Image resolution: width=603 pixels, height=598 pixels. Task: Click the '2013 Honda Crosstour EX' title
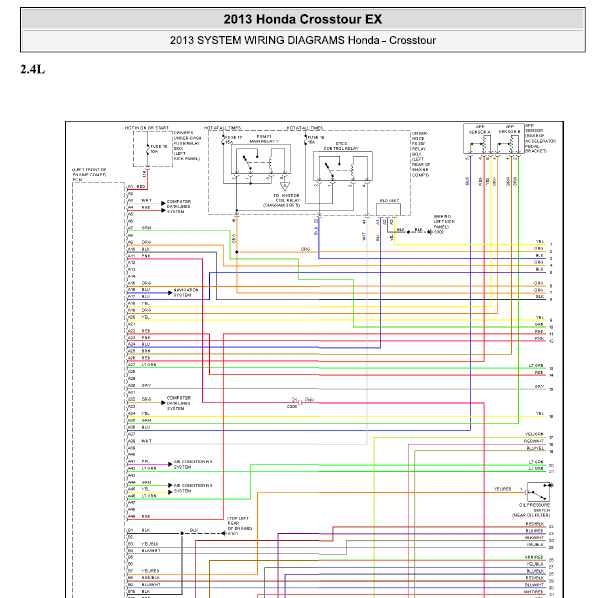(x=303, y=19)
